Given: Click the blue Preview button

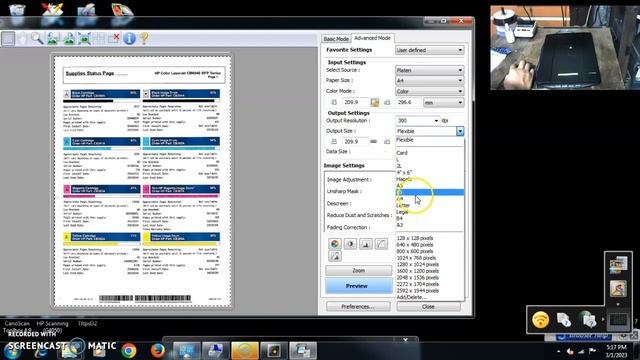Looking at the screenshot, I should coord(358,286).
